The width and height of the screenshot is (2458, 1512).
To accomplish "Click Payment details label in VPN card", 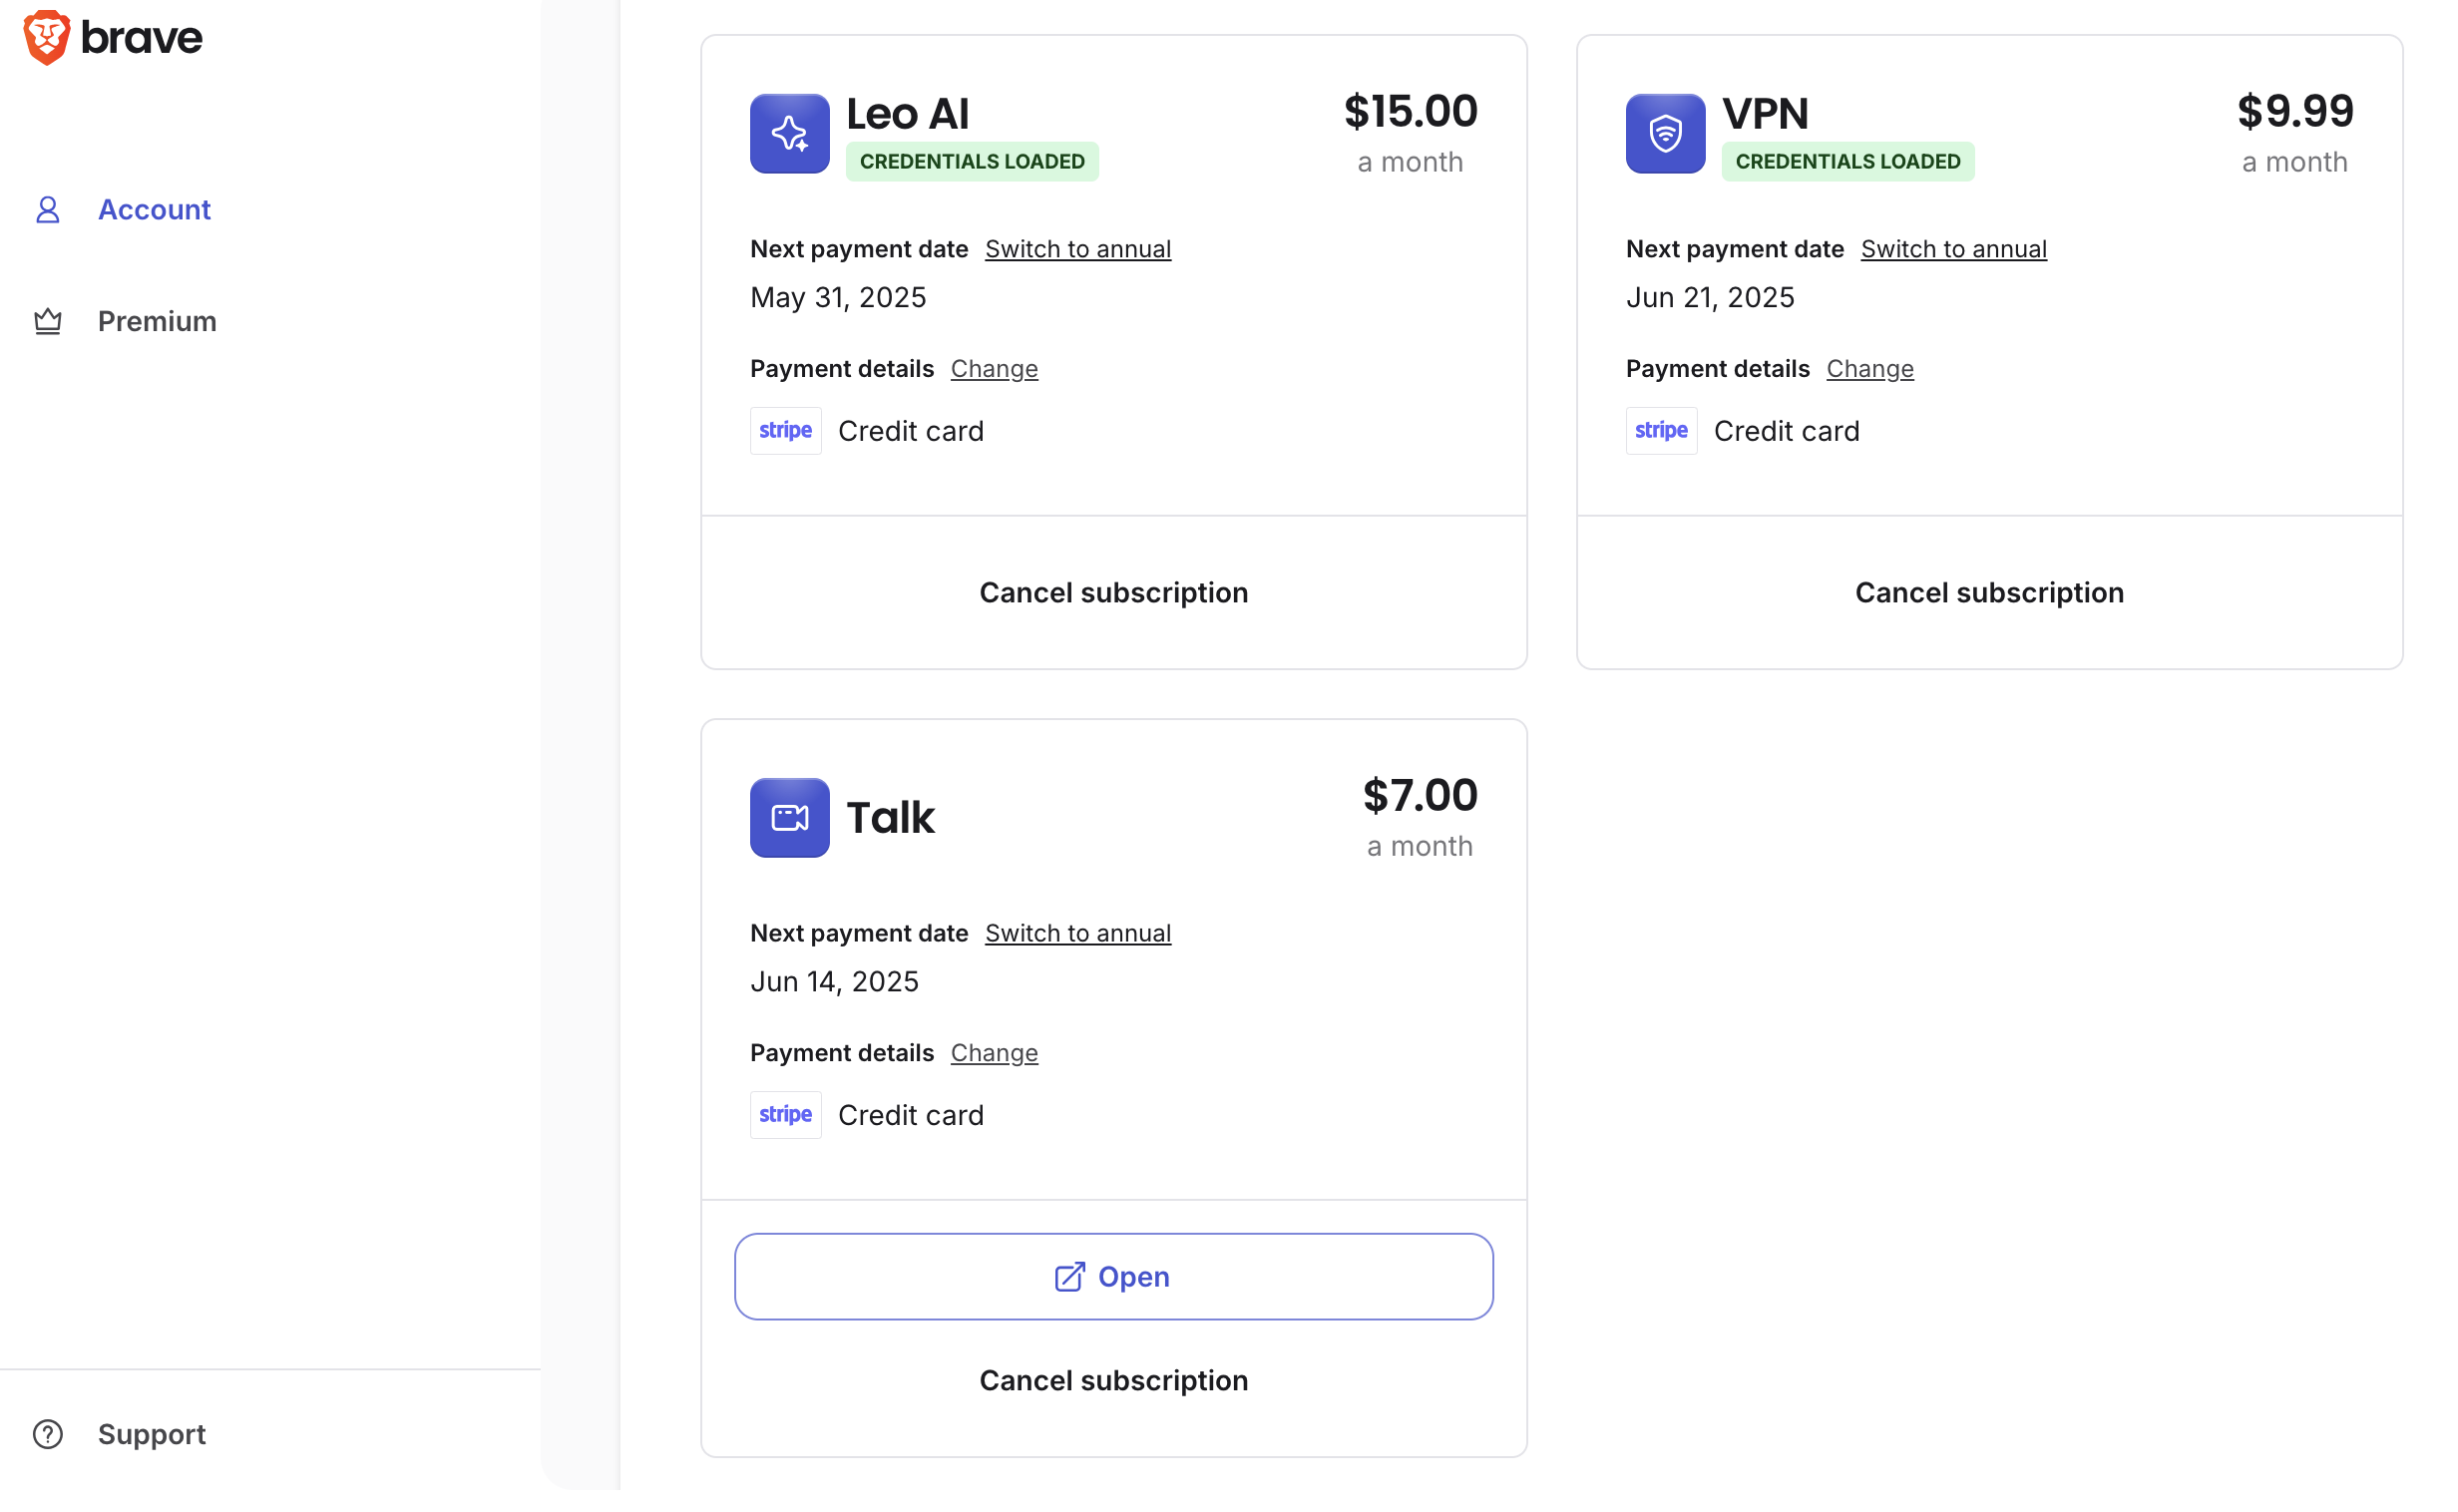I will [x=1718, y=369].
